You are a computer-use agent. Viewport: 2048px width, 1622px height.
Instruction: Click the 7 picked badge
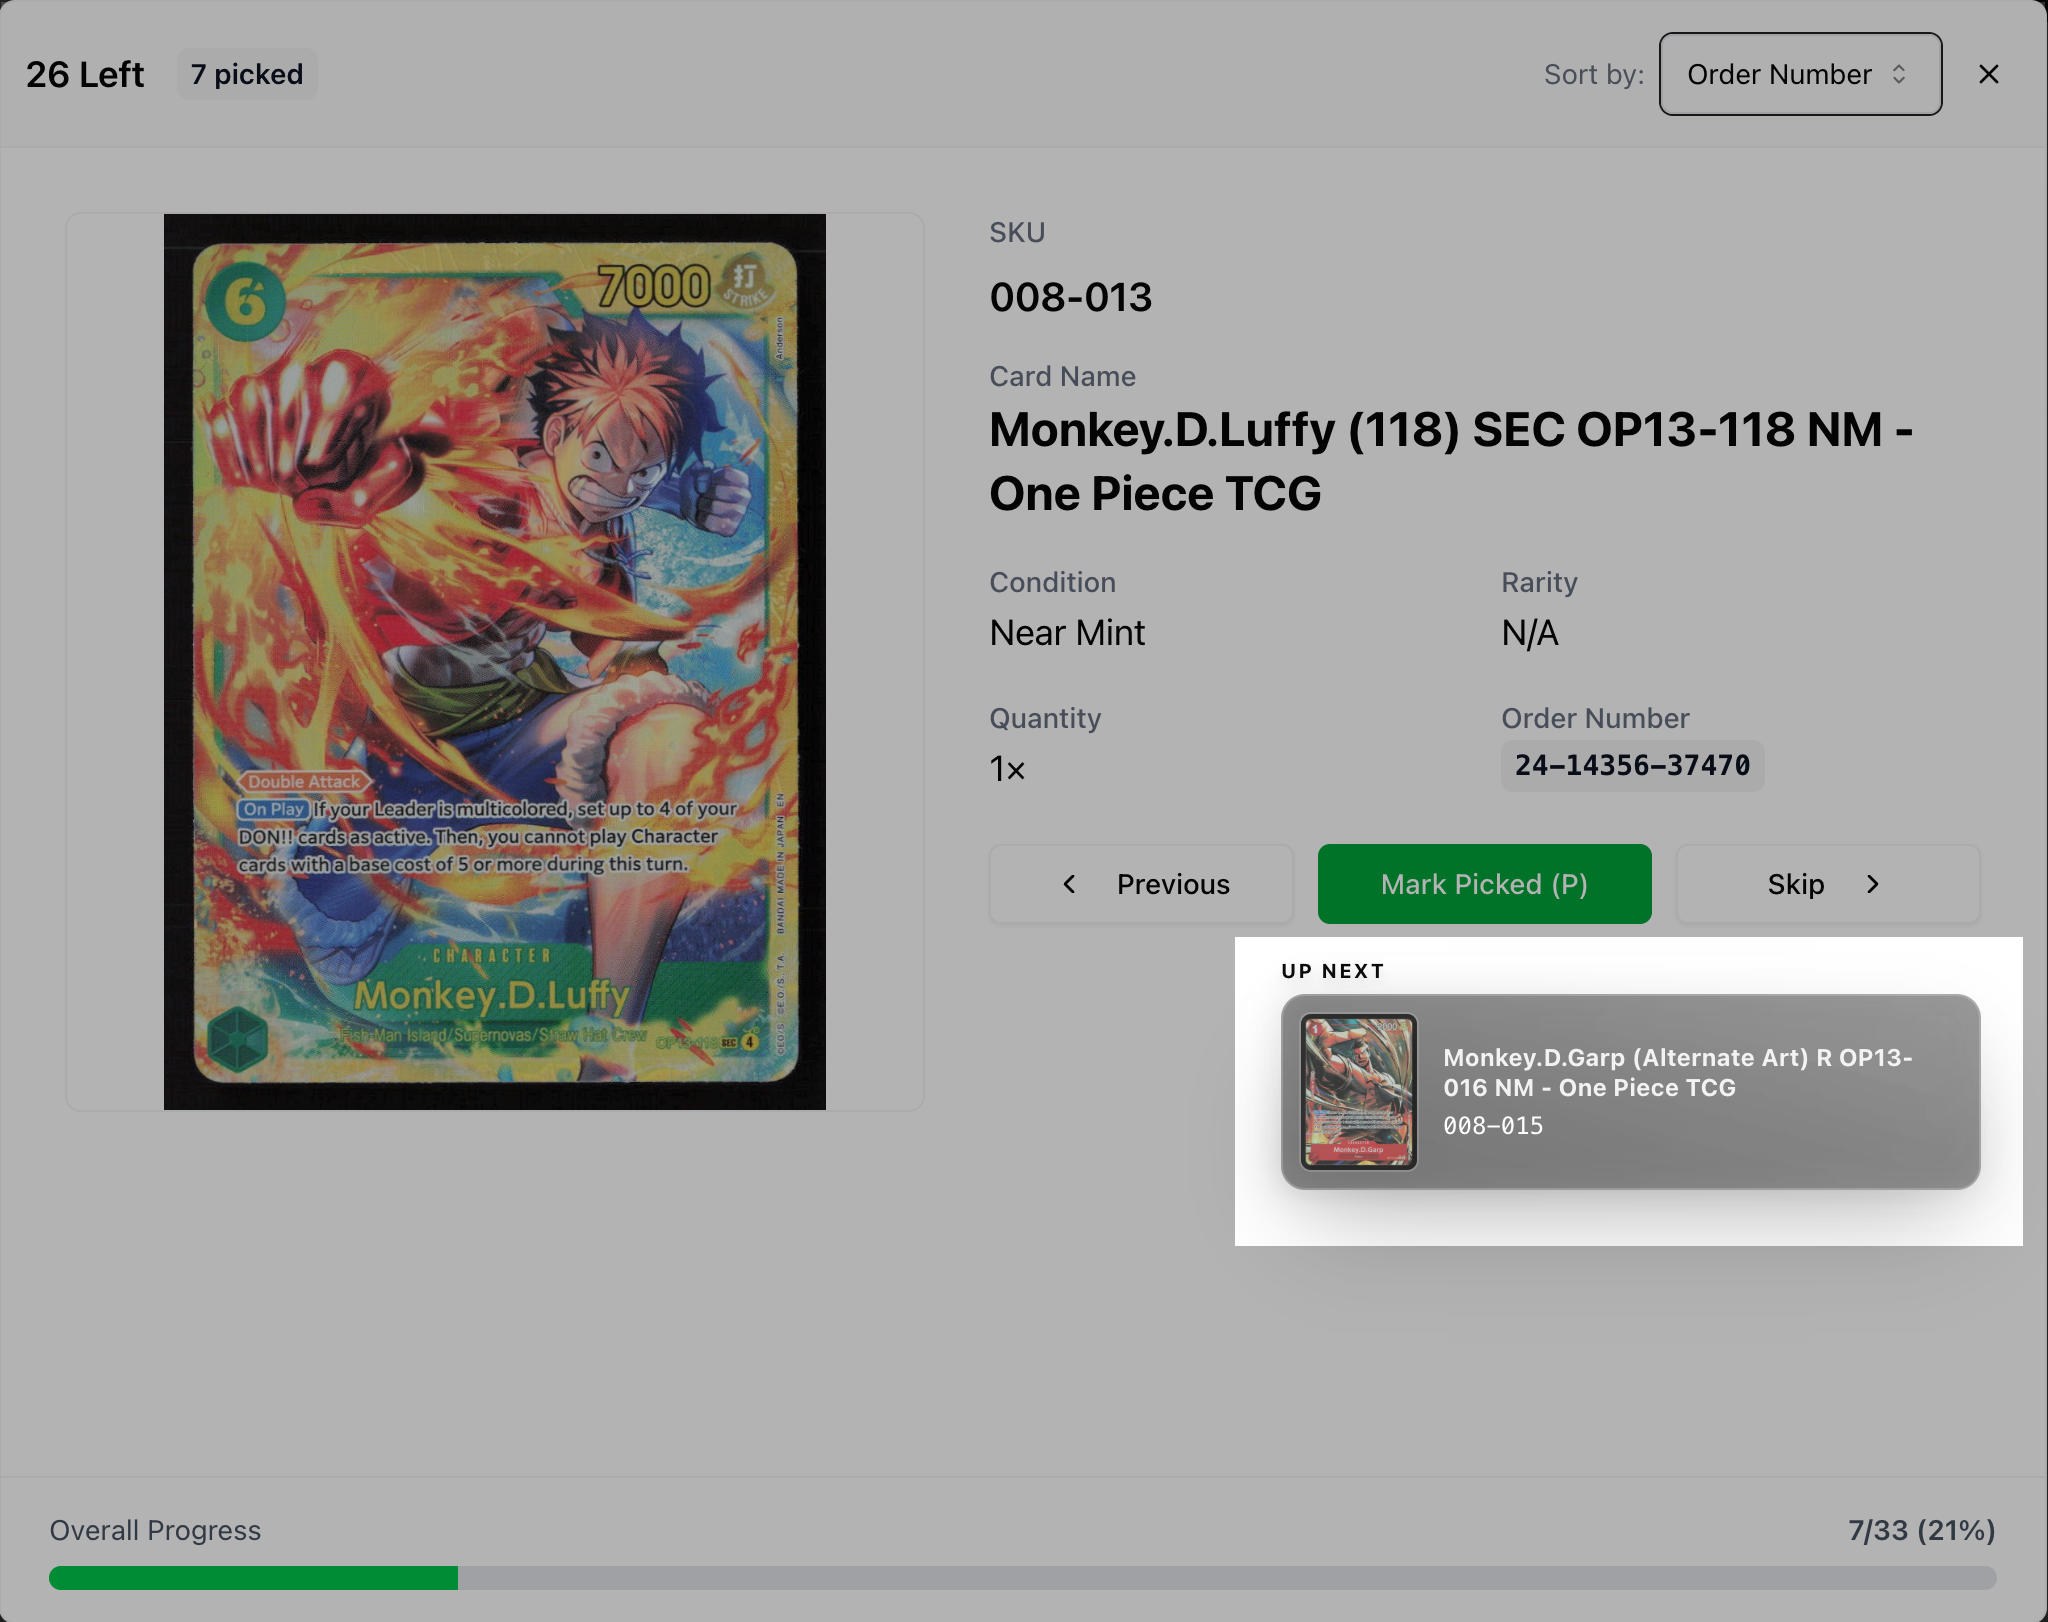click(x=247, y=74)
